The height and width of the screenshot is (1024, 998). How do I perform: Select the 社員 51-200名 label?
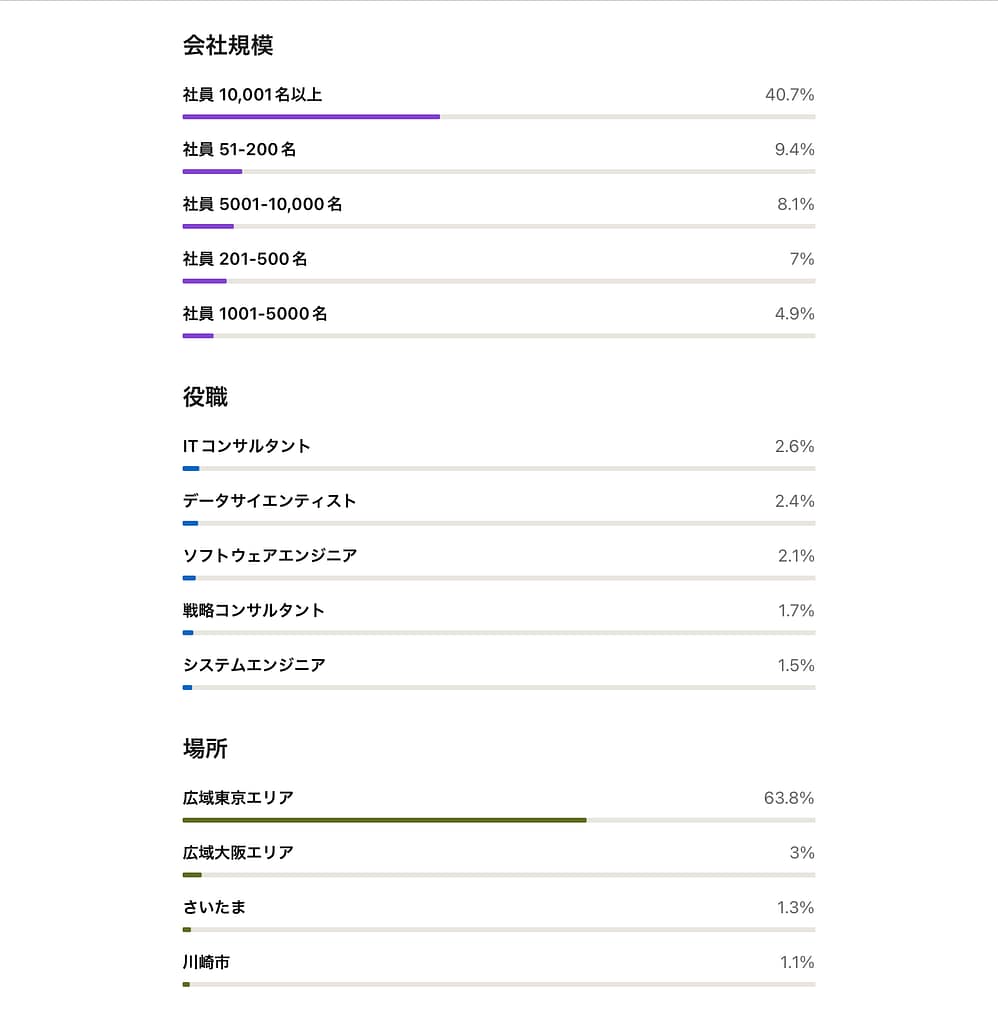[x=239, y=150]
